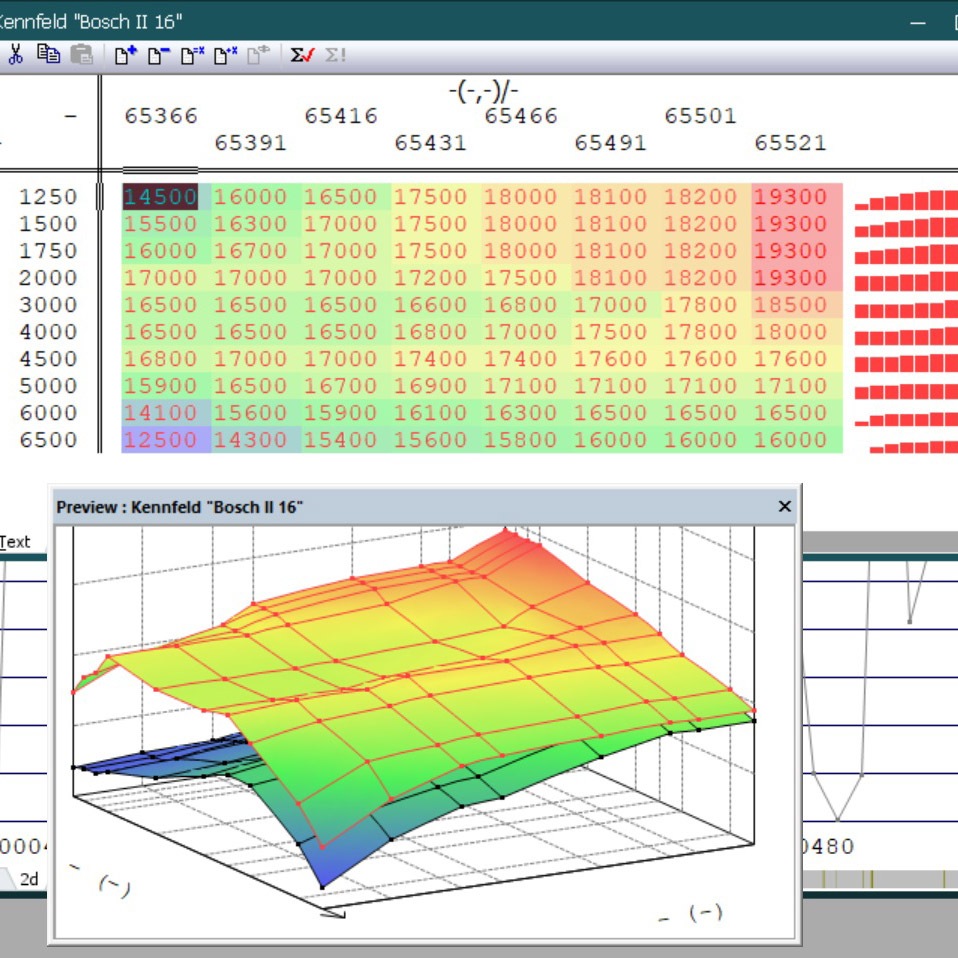Select row header 3000
The height and width of the screenshot is (958, 958).
click(48, 304)
